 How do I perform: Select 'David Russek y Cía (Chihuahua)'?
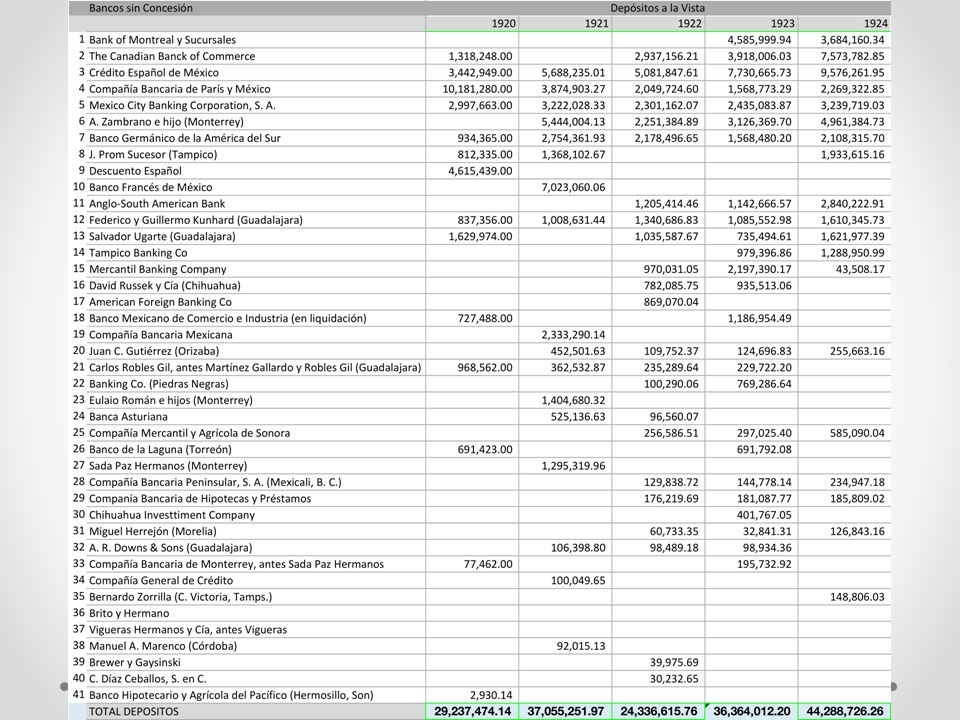256,285
